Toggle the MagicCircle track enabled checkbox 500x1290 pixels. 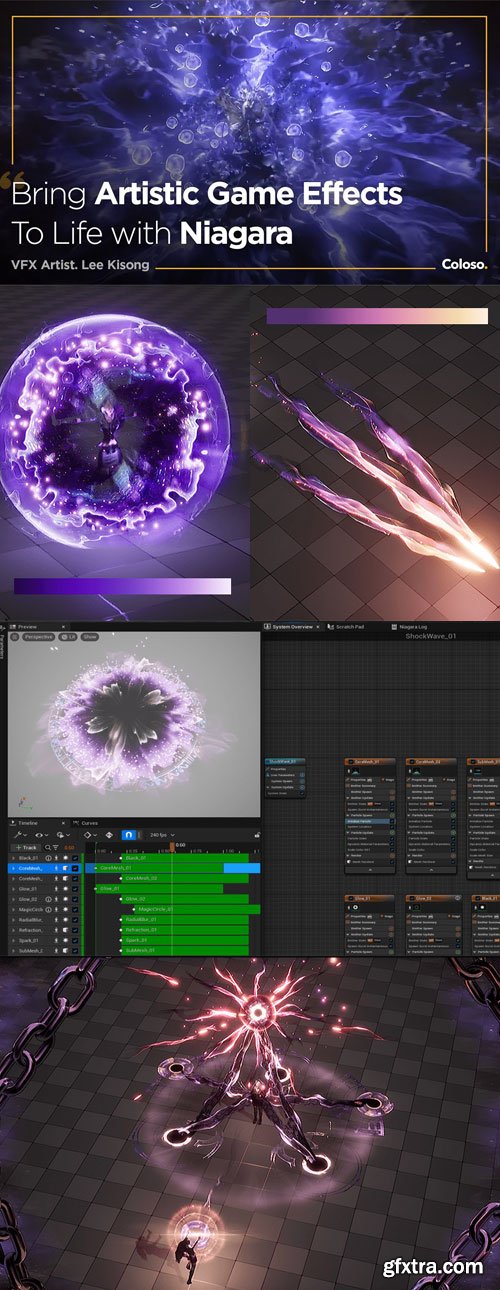(75, 909)
